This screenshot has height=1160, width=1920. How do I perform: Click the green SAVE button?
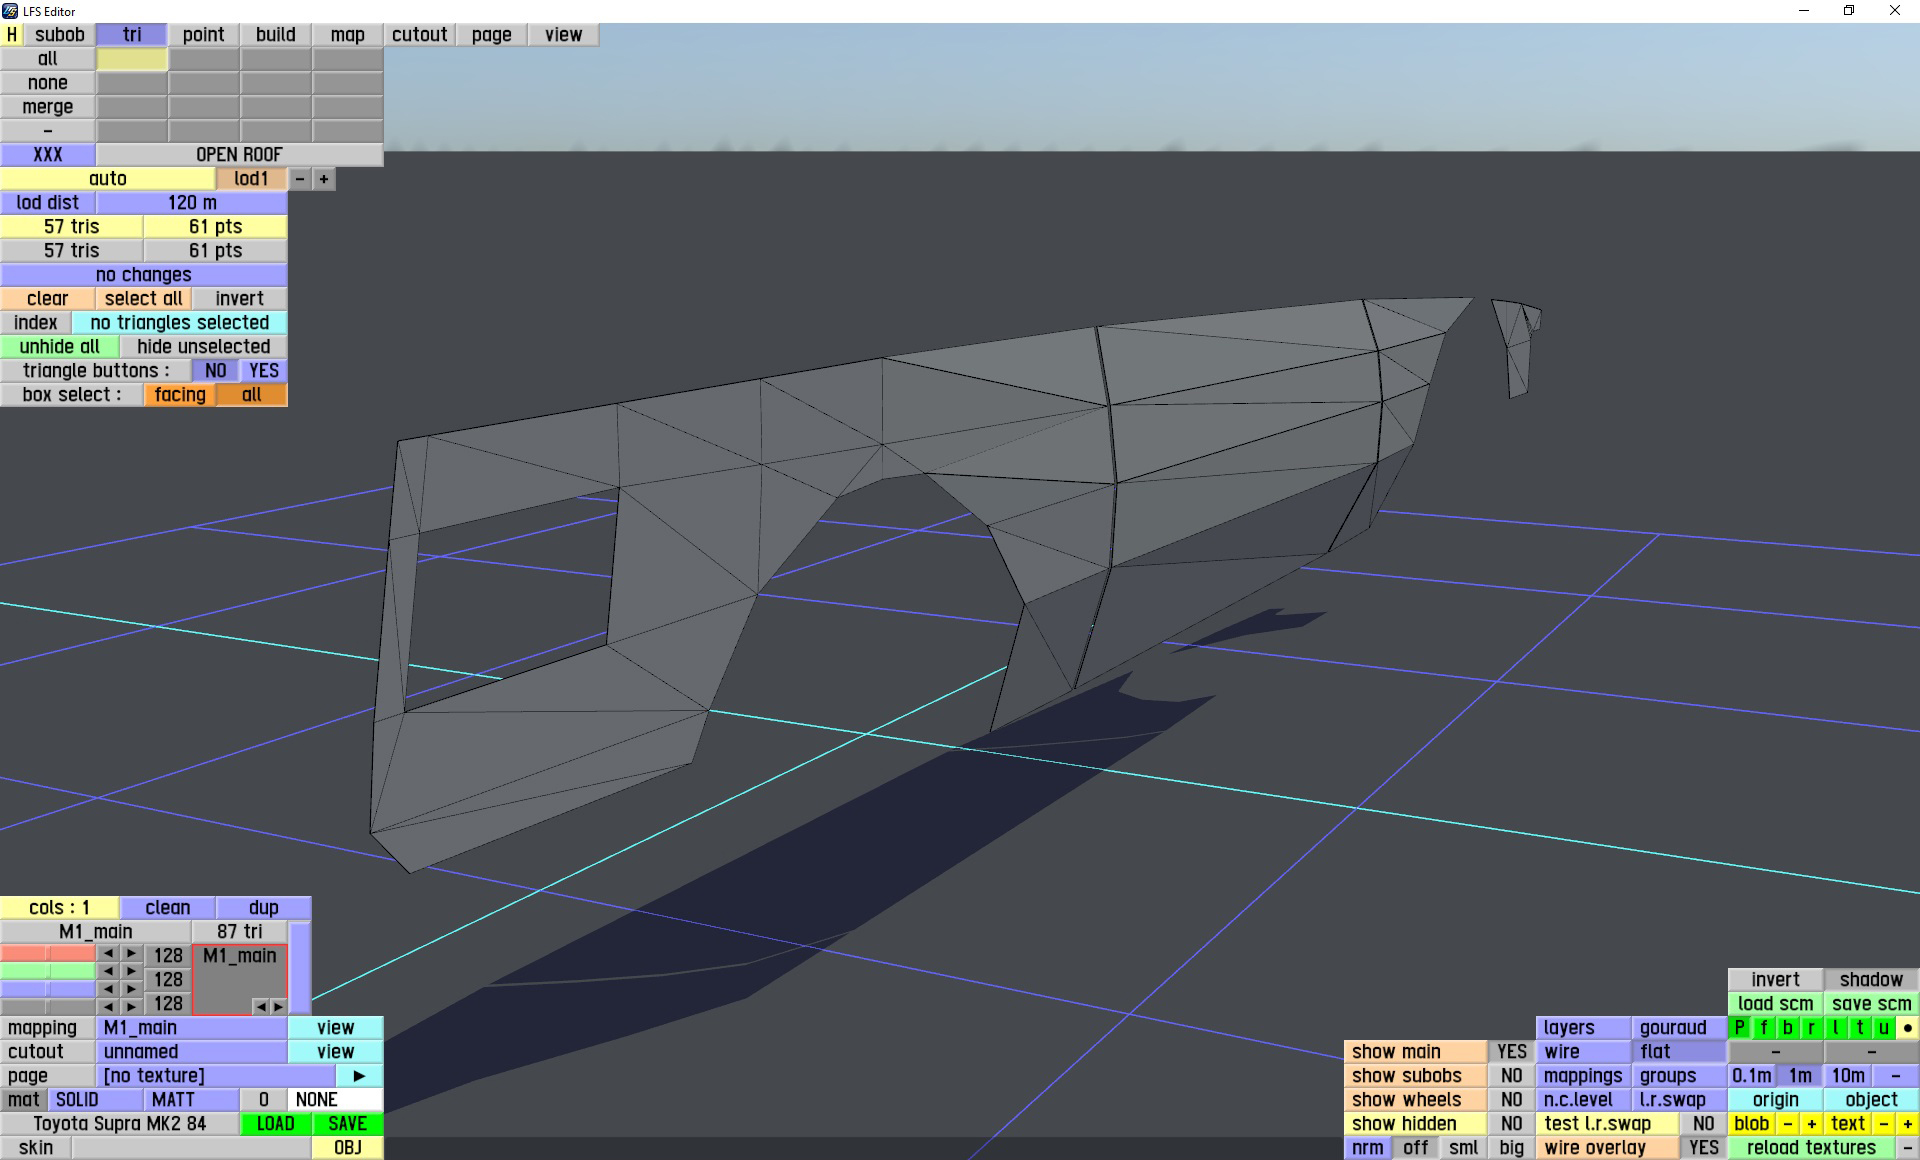point(347,1124)
